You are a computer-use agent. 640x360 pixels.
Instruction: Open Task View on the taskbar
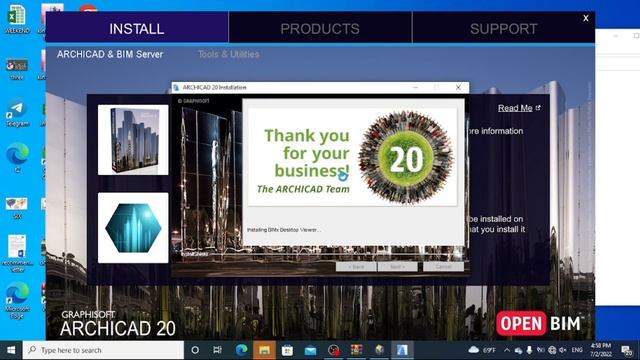coord(218,350)
